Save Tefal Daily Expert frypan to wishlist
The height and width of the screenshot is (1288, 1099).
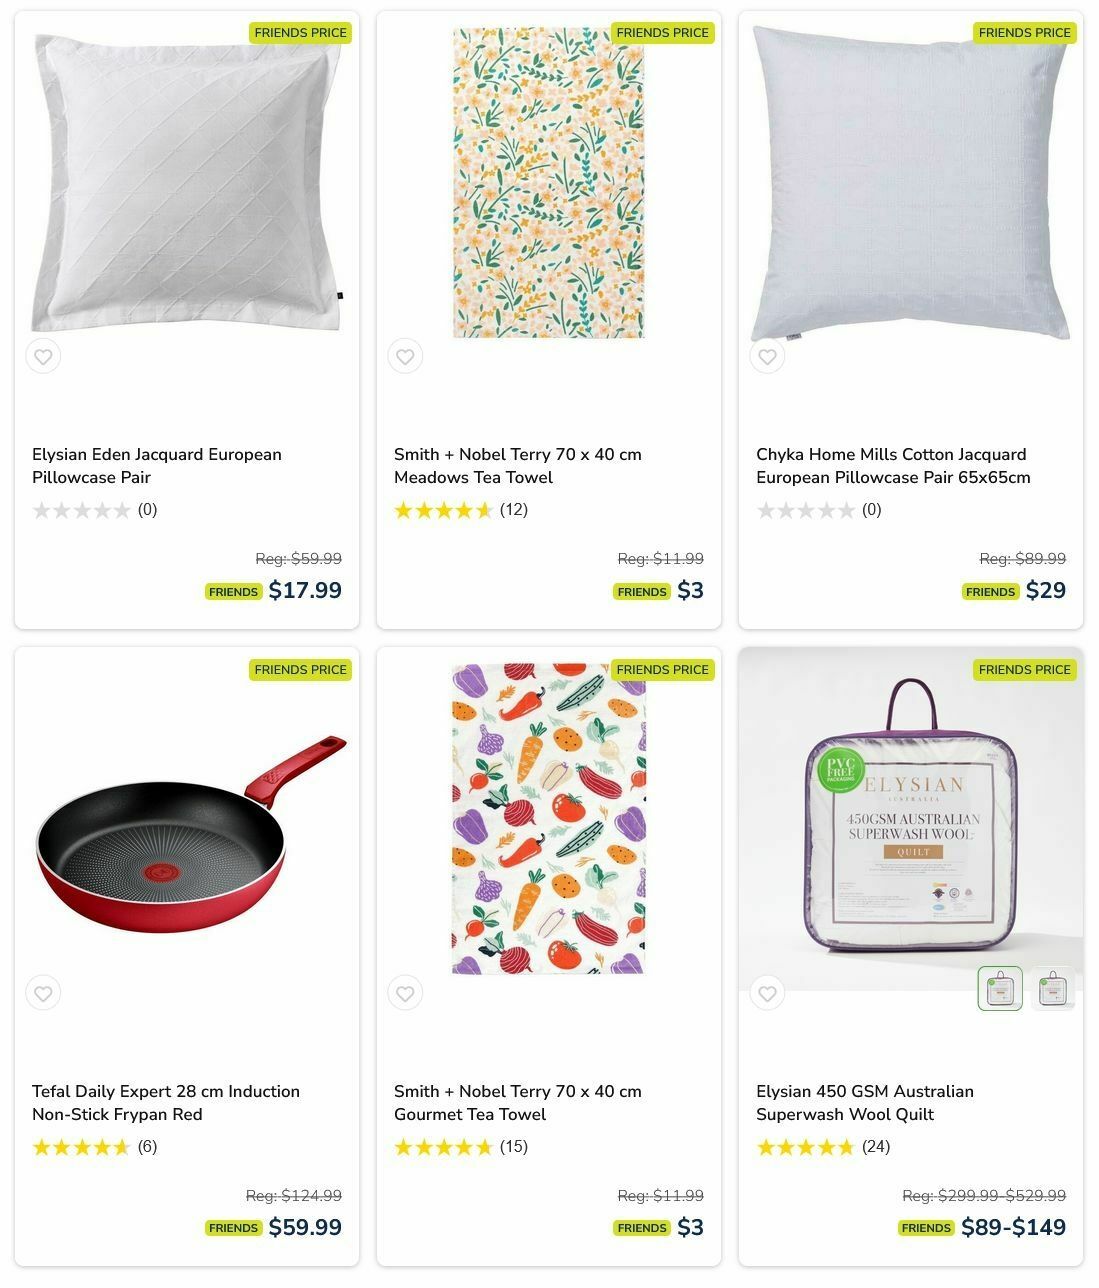pyautogui.click(x=43, y=993)
